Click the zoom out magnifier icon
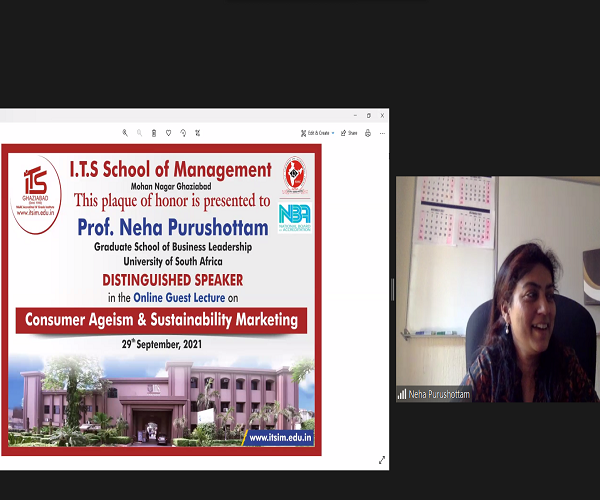 click(x=139, y=133)
